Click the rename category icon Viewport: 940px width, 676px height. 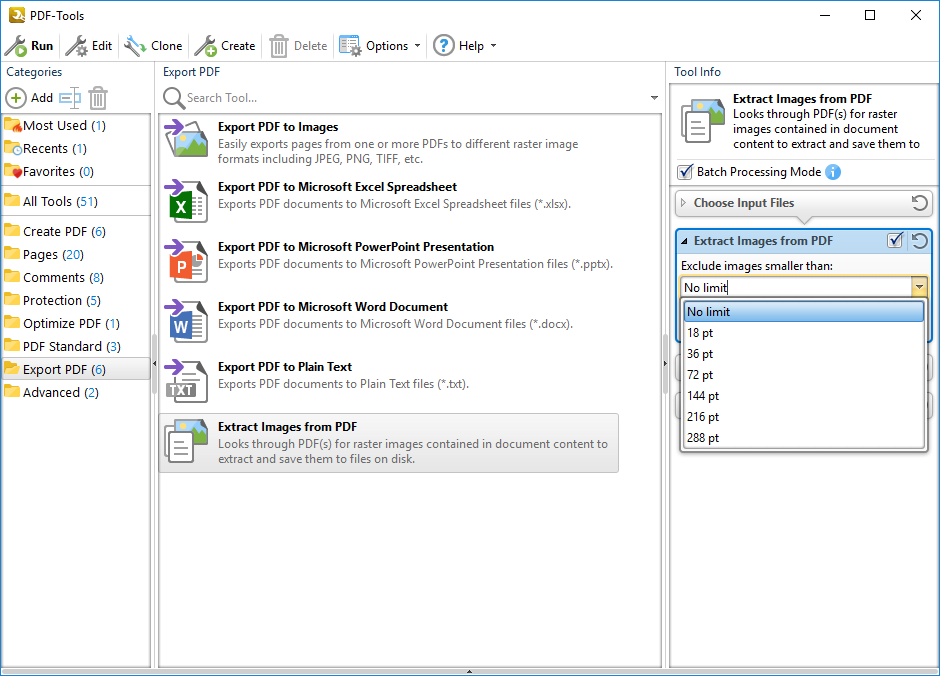pos(69,98)
